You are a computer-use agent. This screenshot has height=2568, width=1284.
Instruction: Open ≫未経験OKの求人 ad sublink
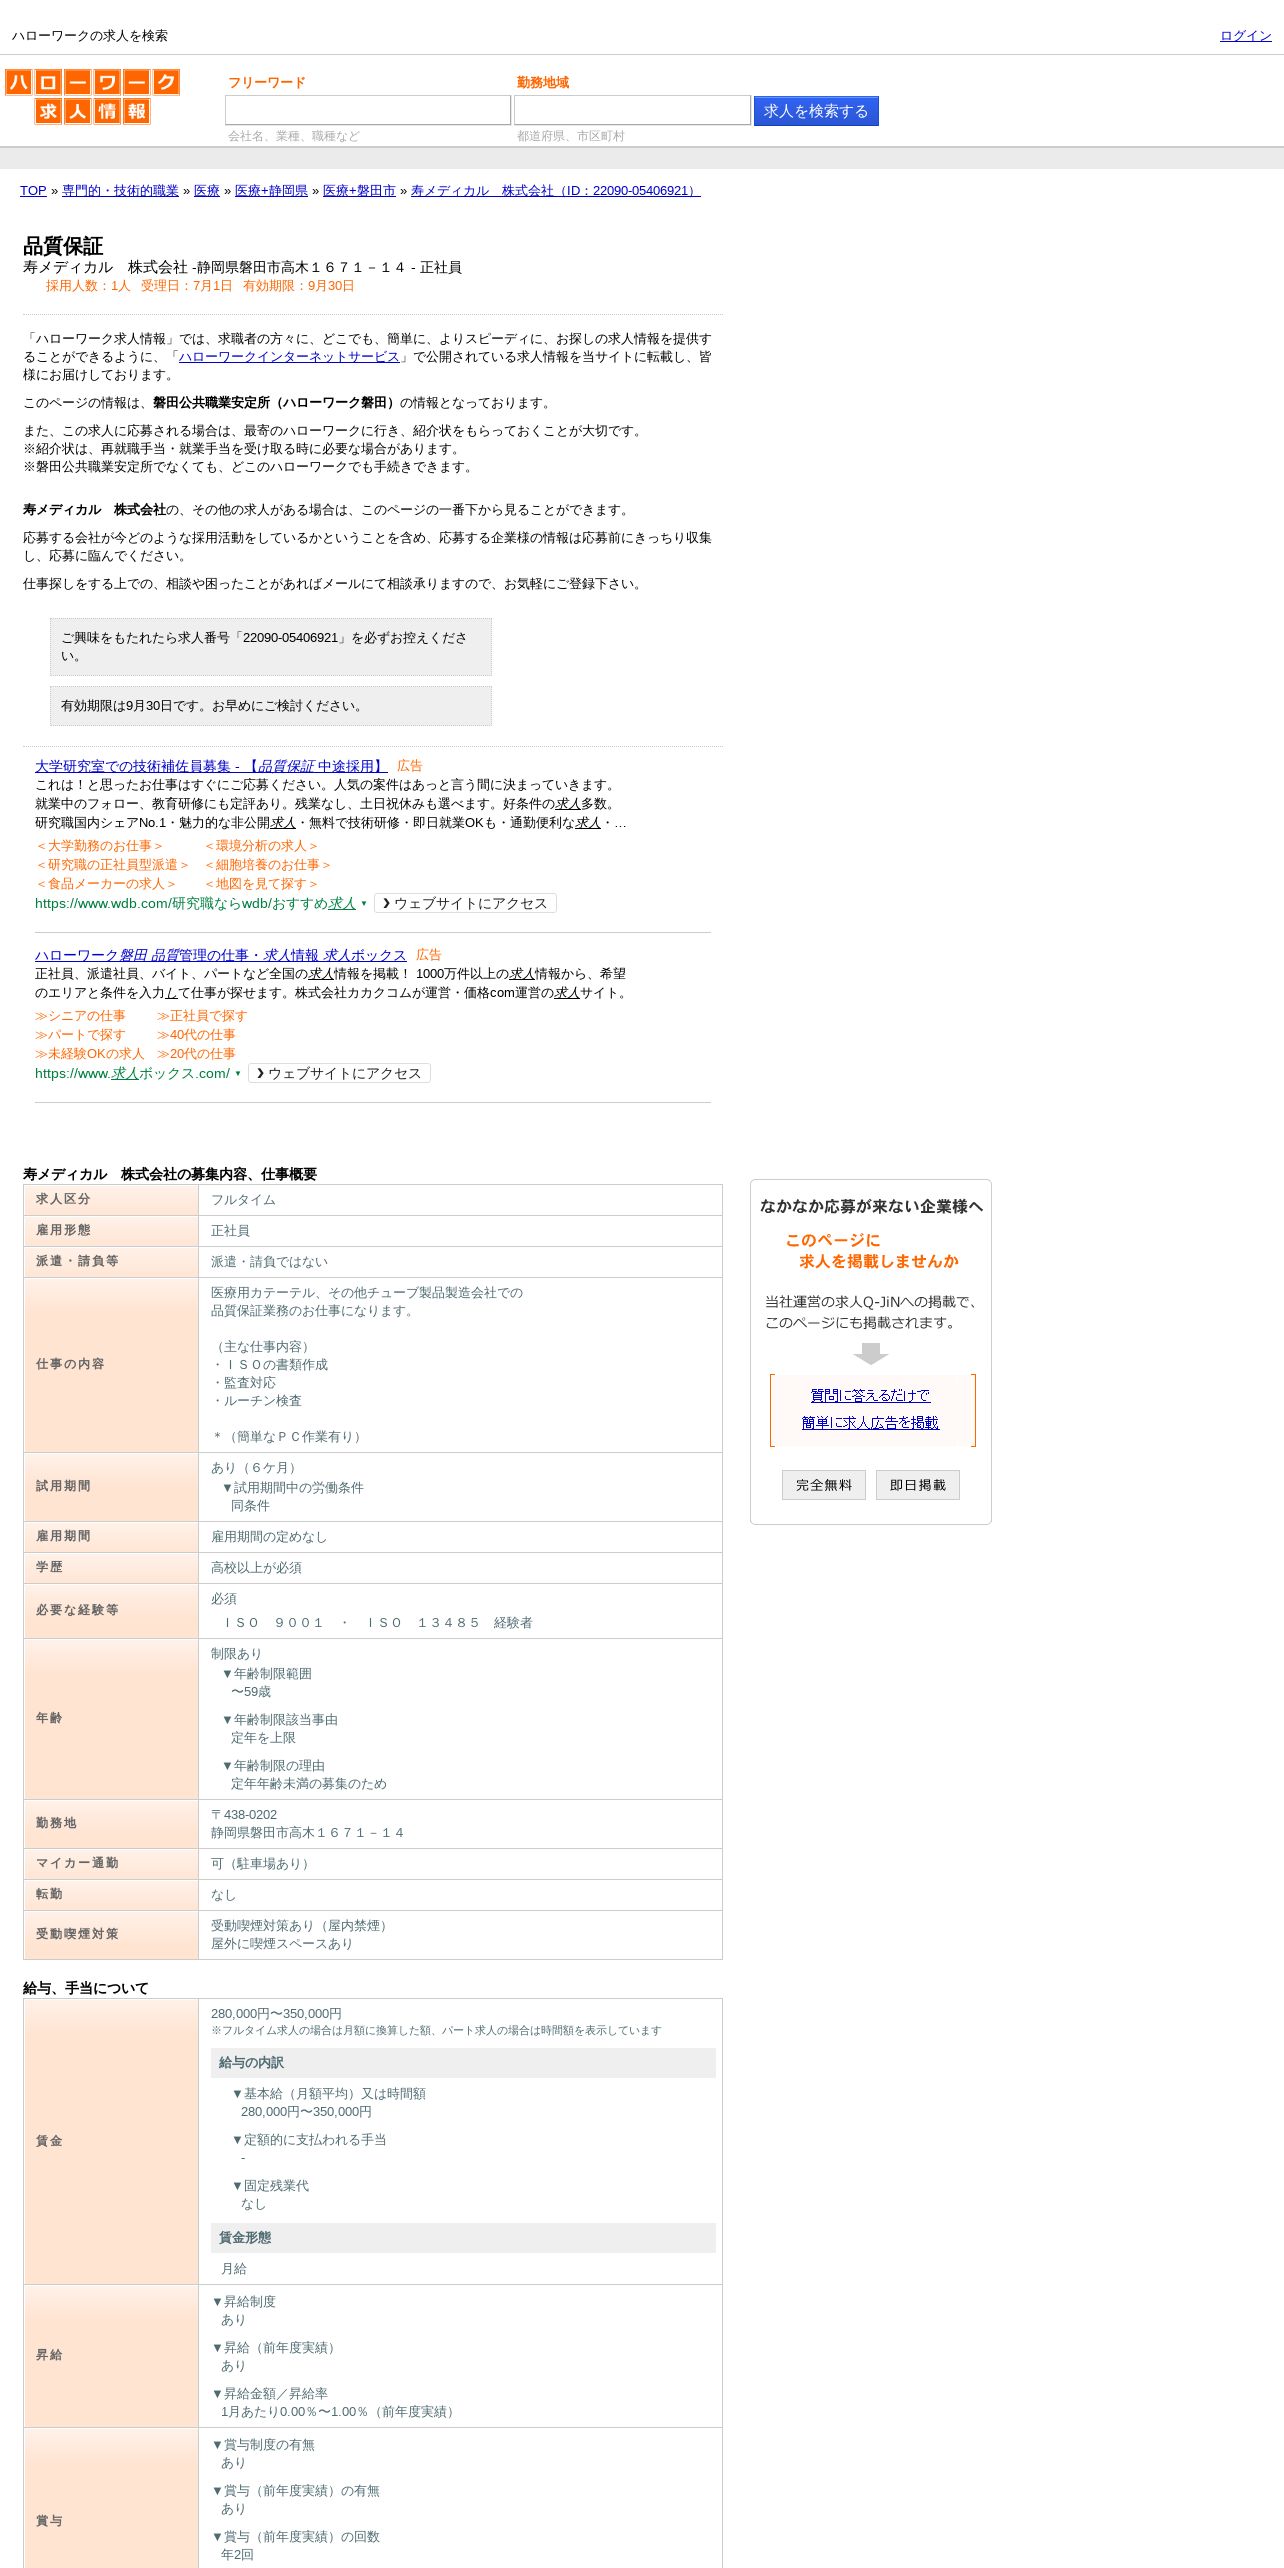point(89,1054)
